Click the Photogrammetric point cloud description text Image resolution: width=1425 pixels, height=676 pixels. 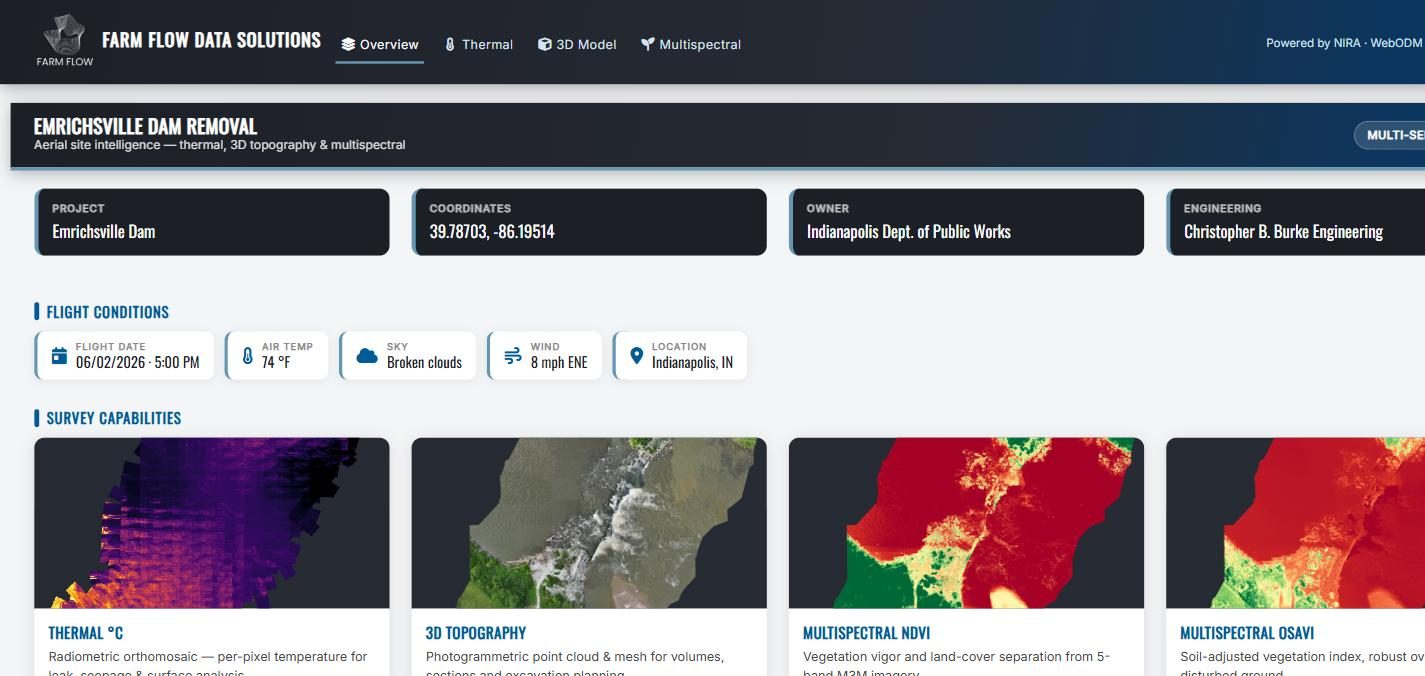[x=575, y=665]
